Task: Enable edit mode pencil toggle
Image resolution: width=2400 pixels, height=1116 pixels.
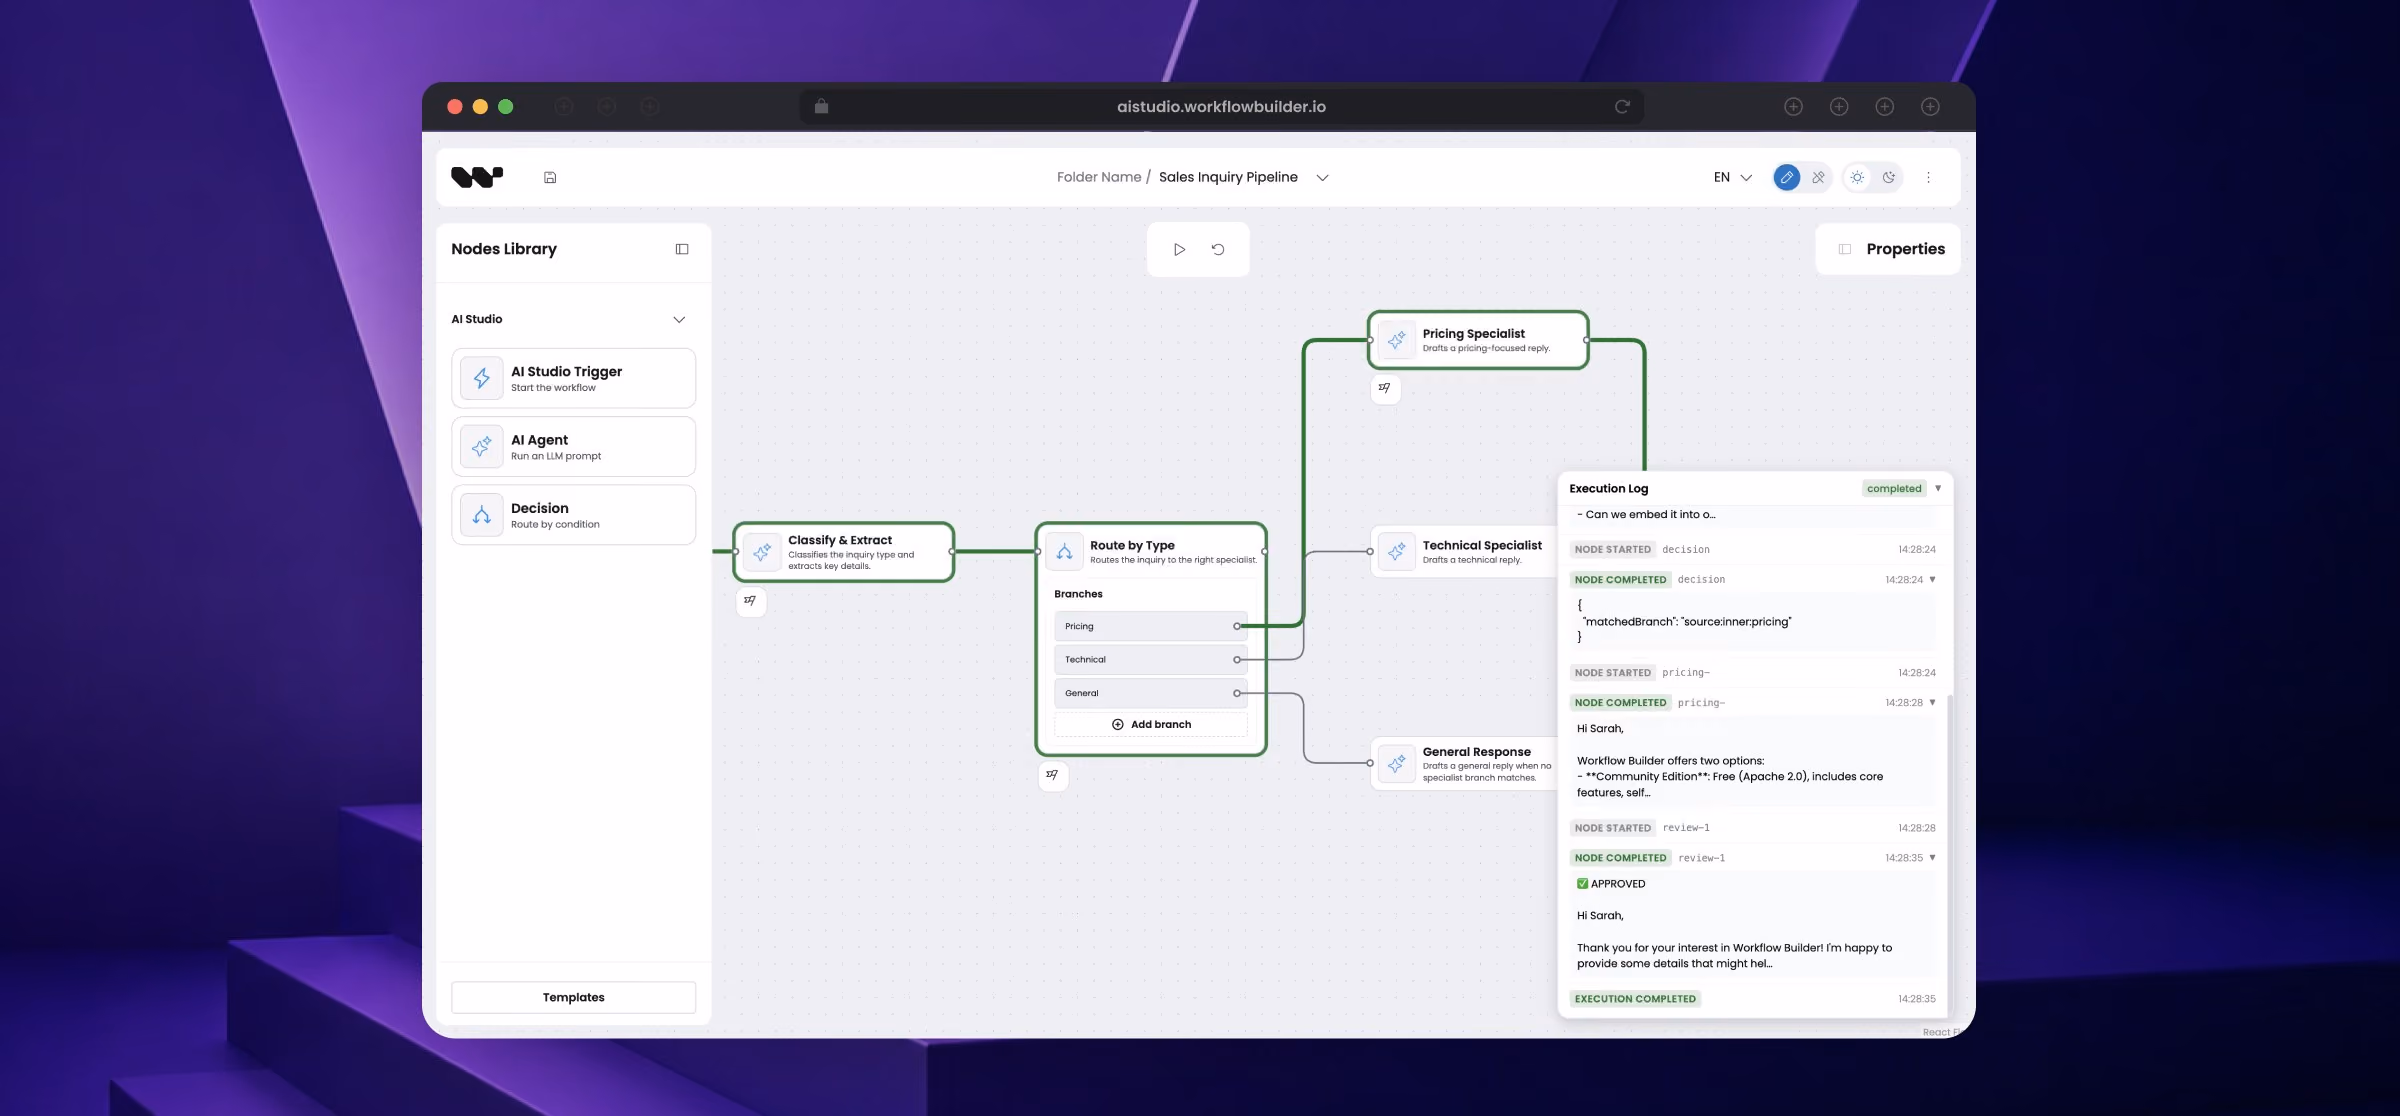Action: (1787, 177)
